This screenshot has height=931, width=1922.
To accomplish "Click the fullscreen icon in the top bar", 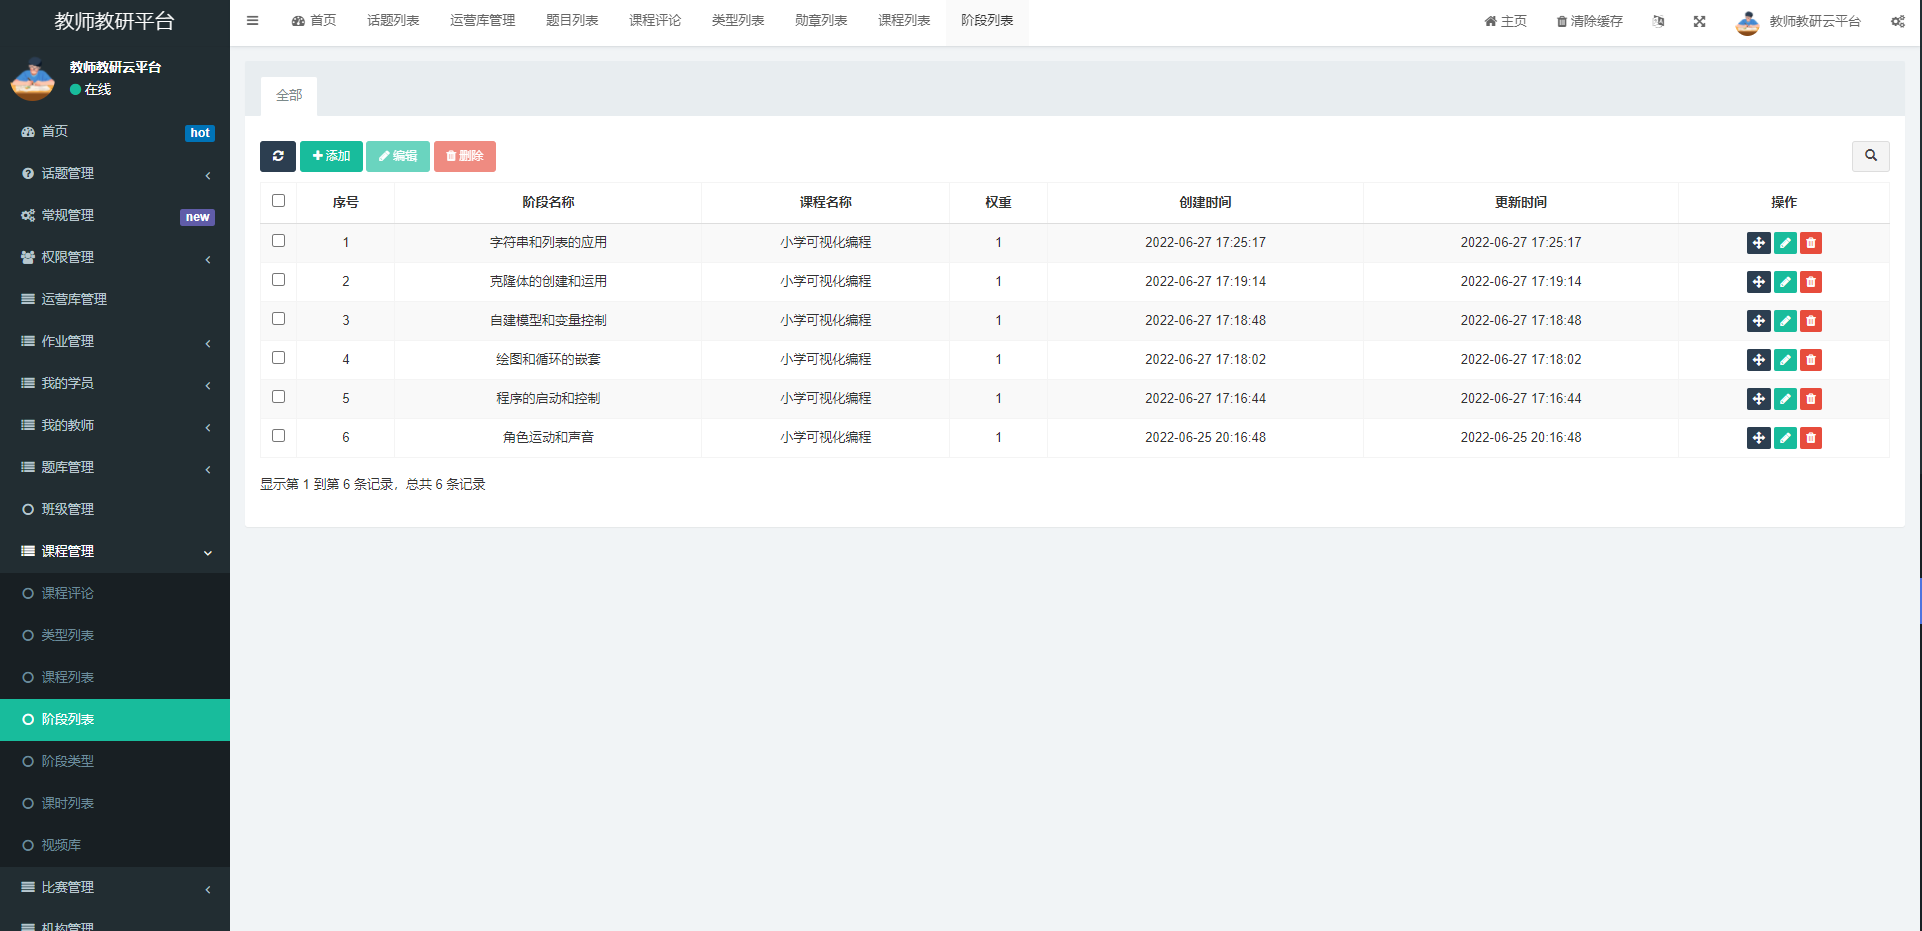I will [x=1699, y=21].
